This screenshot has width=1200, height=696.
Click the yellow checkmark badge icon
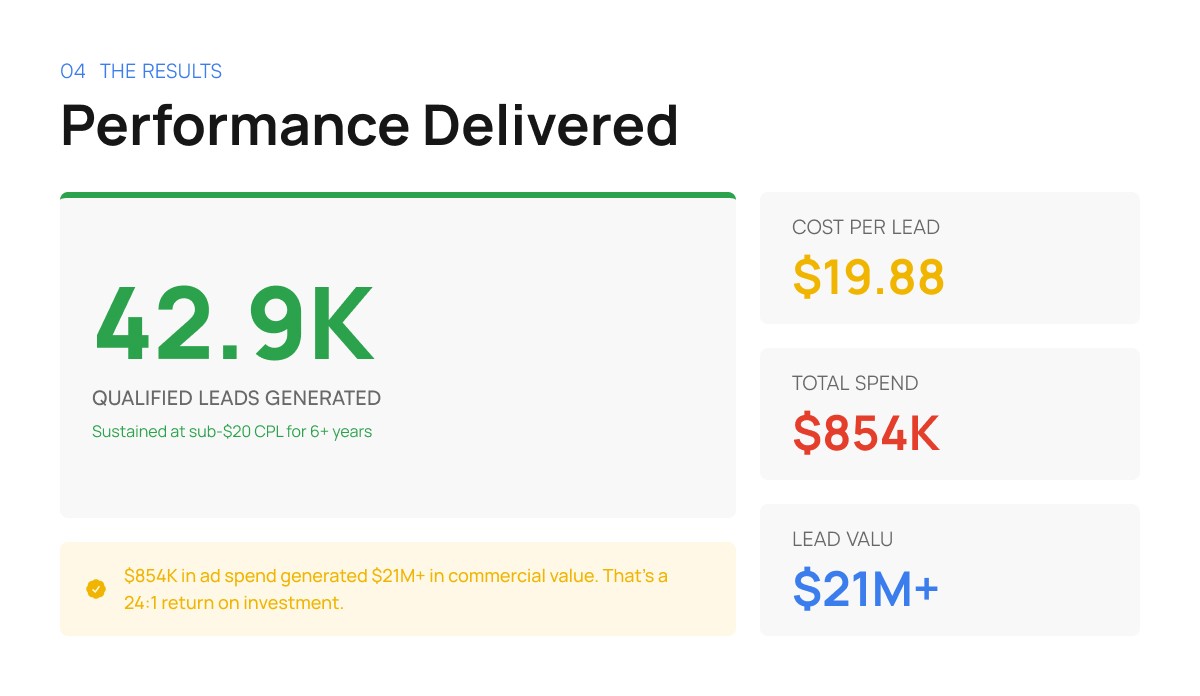[x=96, y=589]
